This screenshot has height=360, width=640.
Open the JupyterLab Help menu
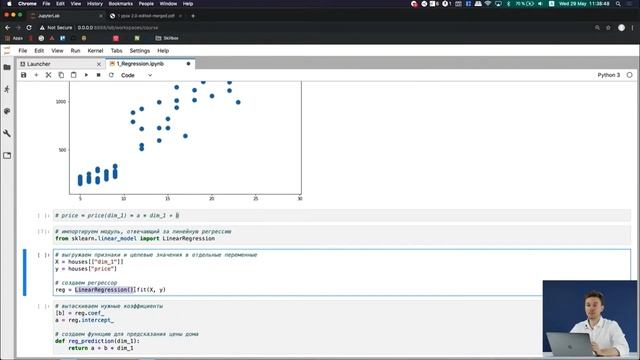163,51
